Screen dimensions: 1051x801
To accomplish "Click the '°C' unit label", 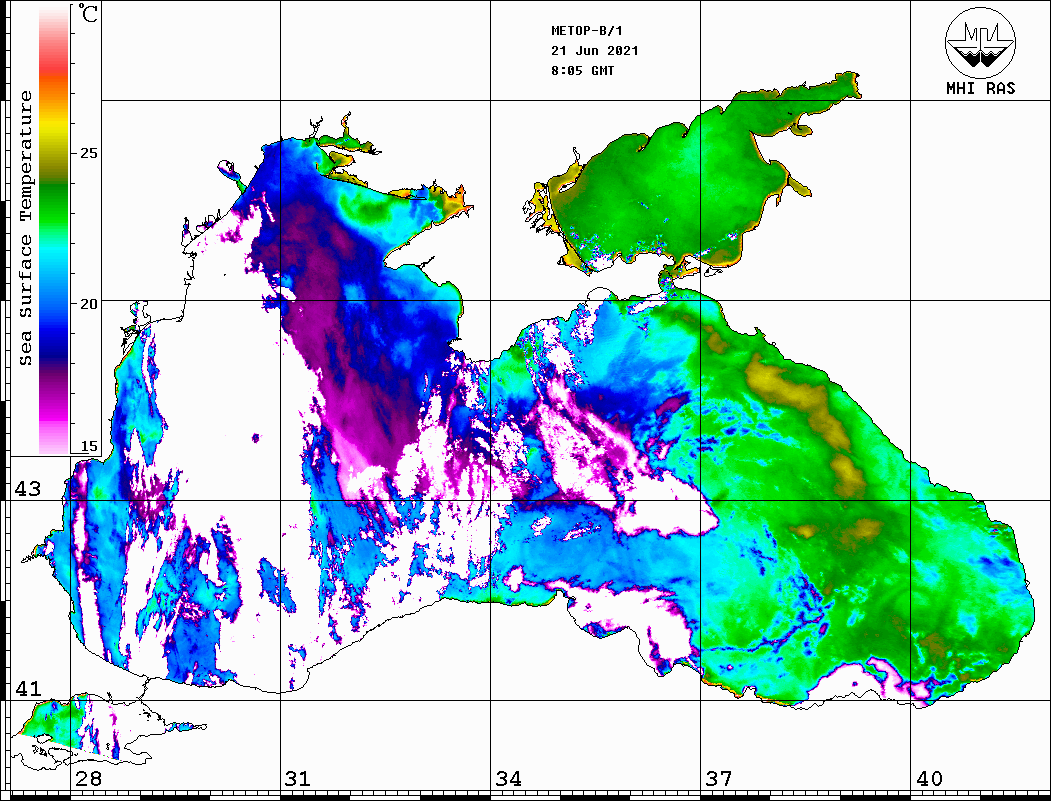I will coord(87,13).
